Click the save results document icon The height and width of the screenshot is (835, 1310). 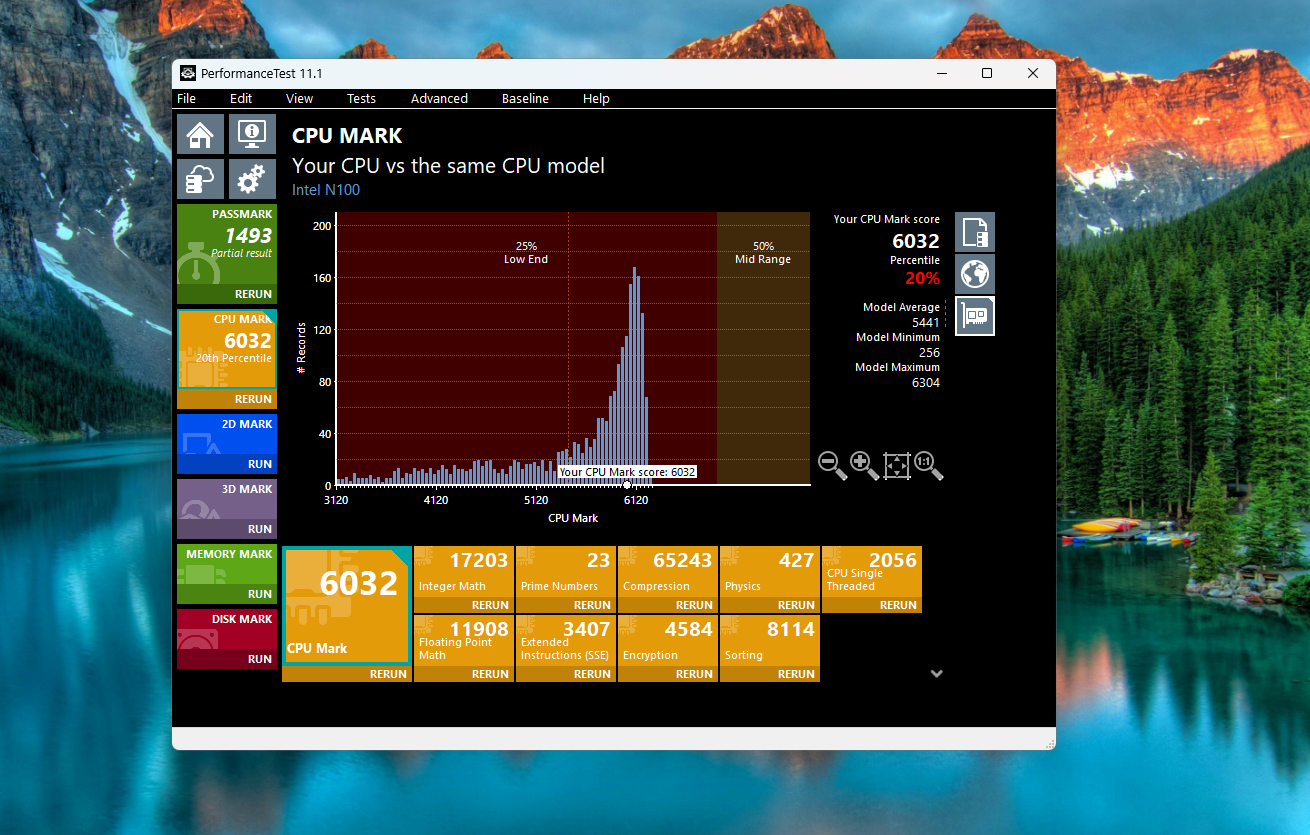(x=975, y=232)
